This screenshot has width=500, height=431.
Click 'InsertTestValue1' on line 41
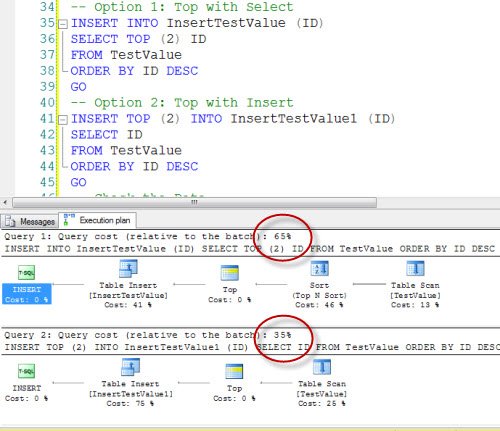pos(293,119)
